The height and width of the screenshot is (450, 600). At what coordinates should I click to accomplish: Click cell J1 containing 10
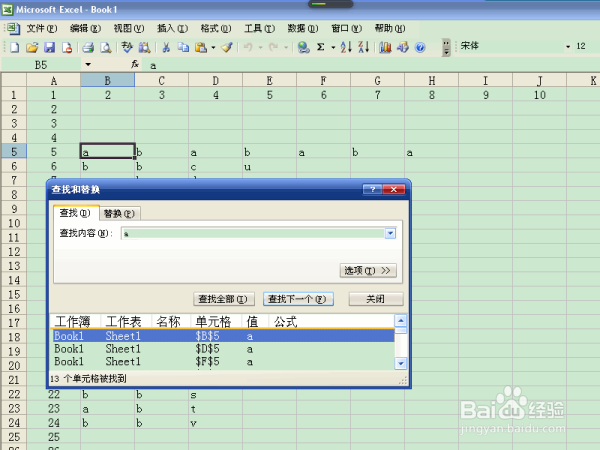(x=540, y=95)
